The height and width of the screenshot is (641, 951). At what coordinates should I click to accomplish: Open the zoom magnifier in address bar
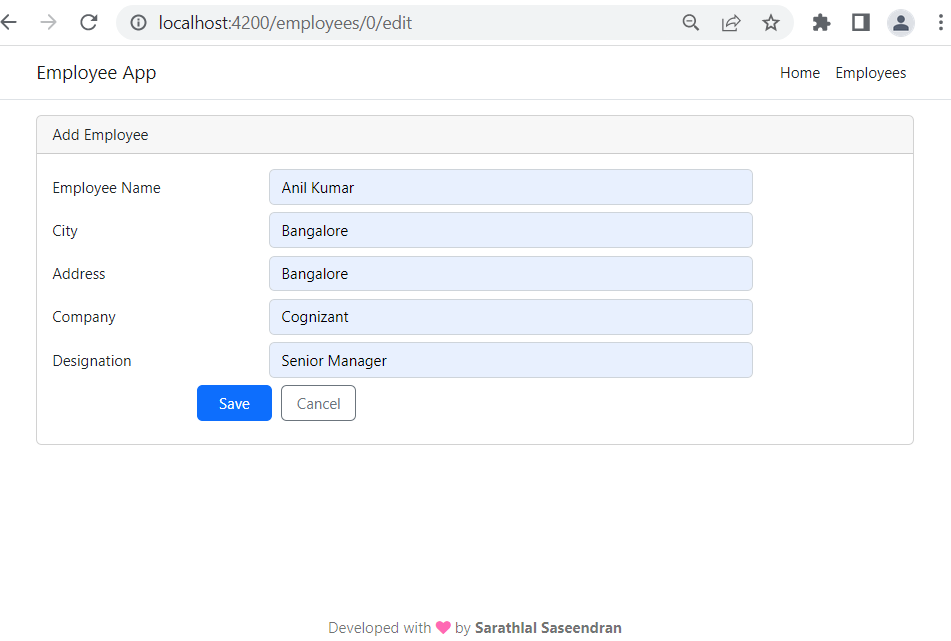click(x=690, y=23)
